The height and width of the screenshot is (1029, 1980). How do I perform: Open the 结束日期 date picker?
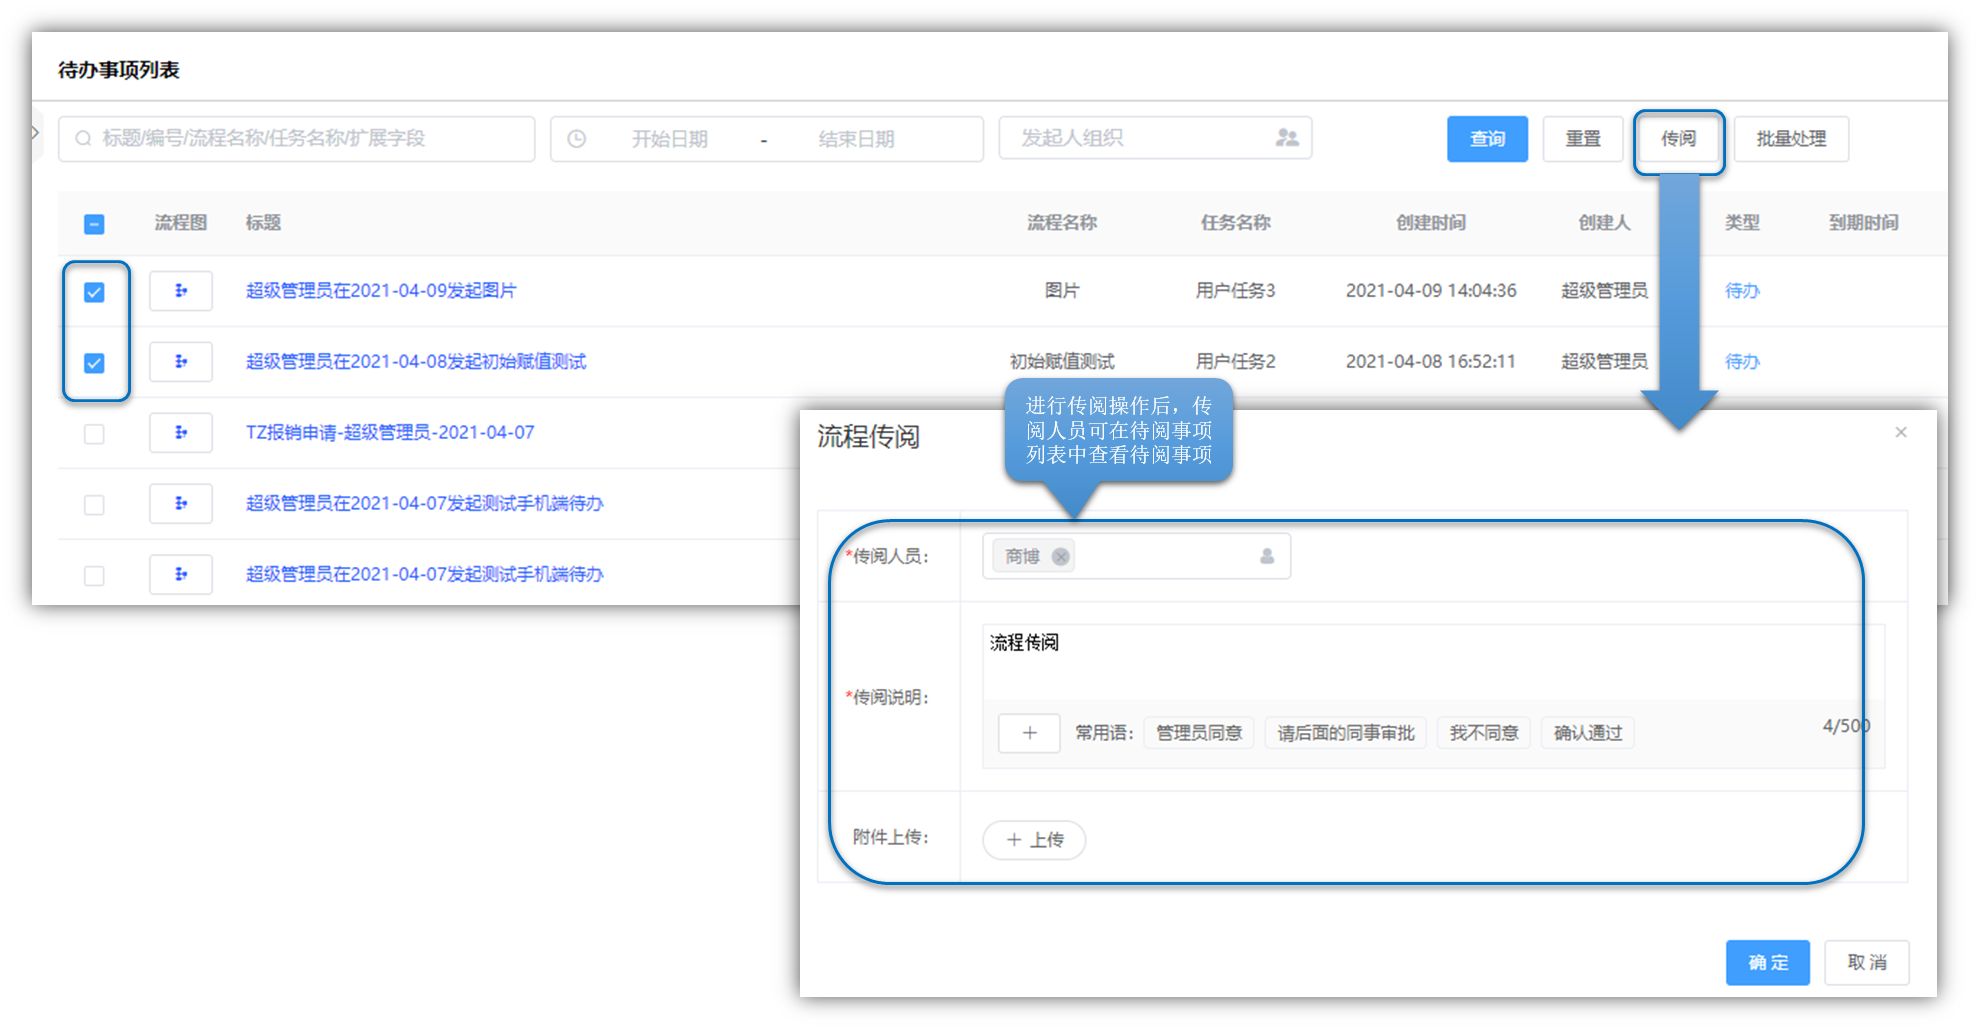tap(856, 139)
